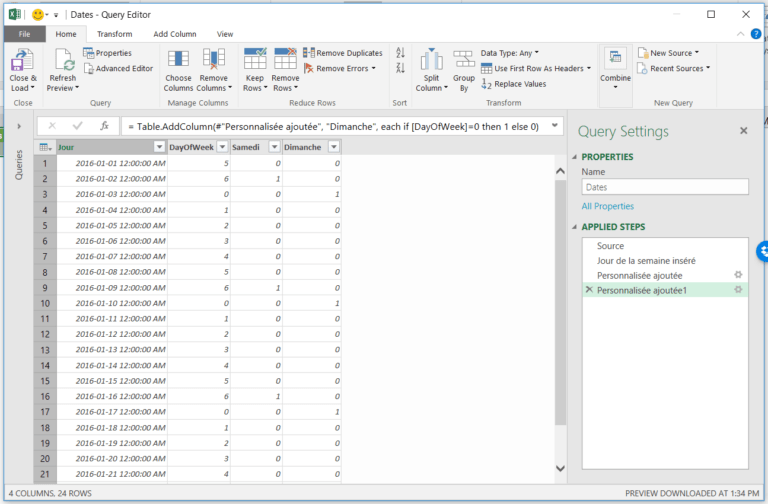
Task: Select the Source applied step
Action: point(610,246)
